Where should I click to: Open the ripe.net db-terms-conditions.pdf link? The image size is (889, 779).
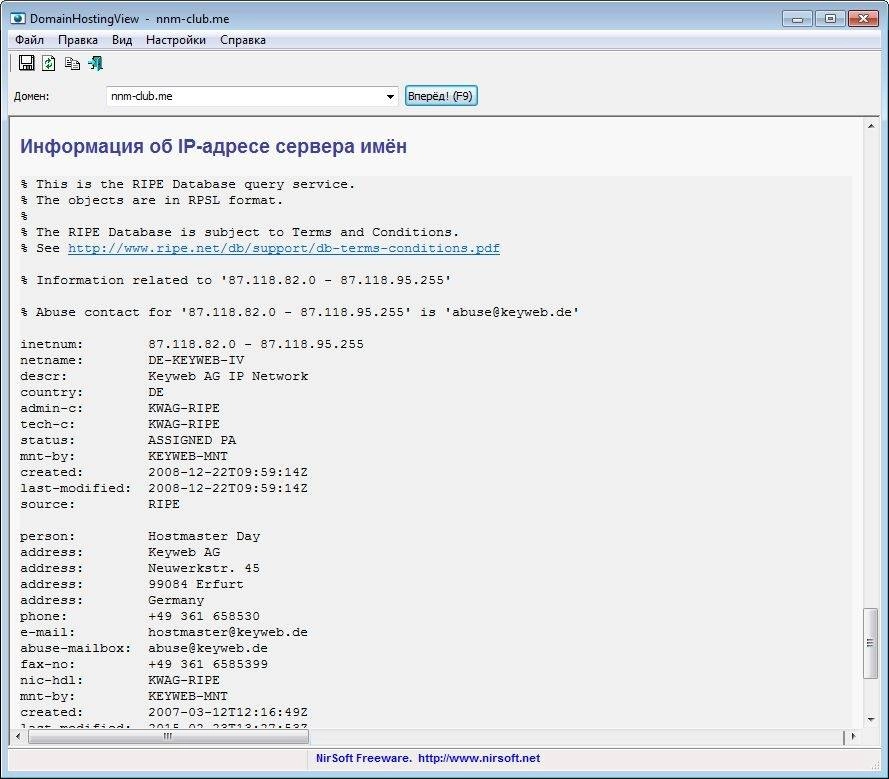point(283,248)
